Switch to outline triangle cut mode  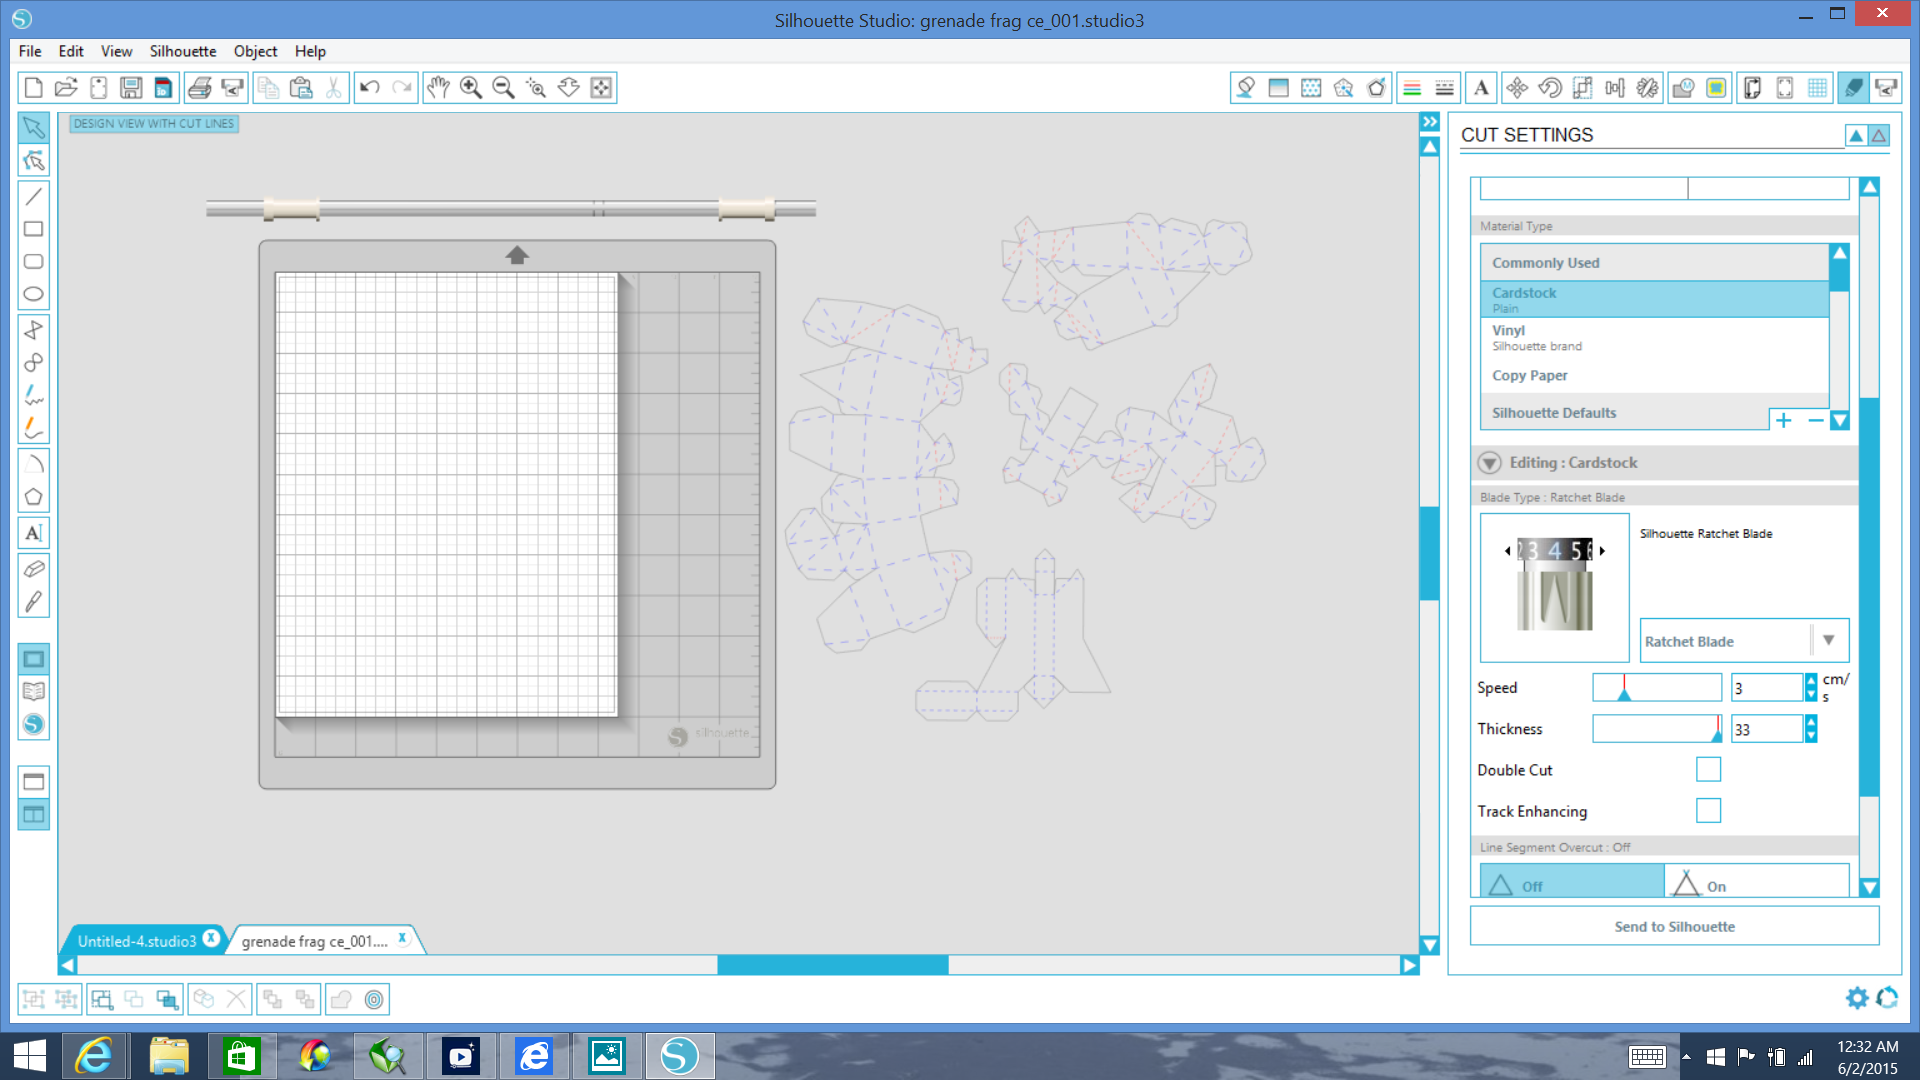tap(1879, 136)
